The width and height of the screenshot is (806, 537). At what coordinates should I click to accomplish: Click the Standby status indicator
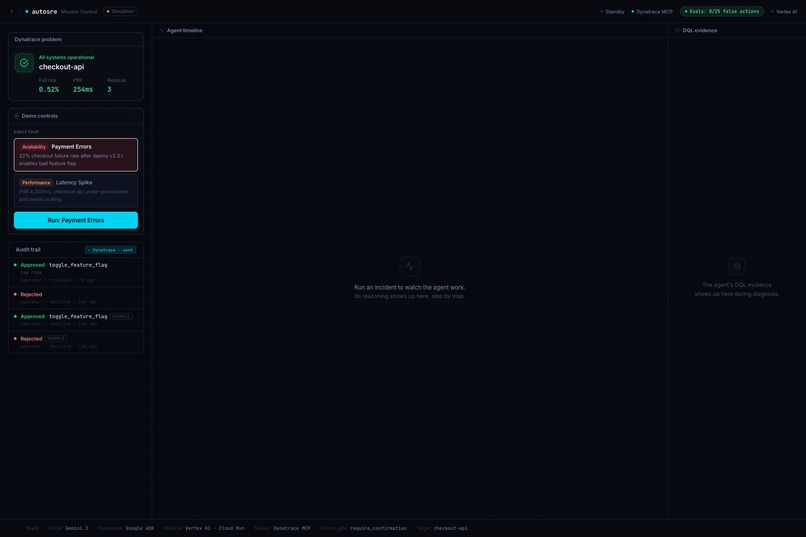pos(612,12)
